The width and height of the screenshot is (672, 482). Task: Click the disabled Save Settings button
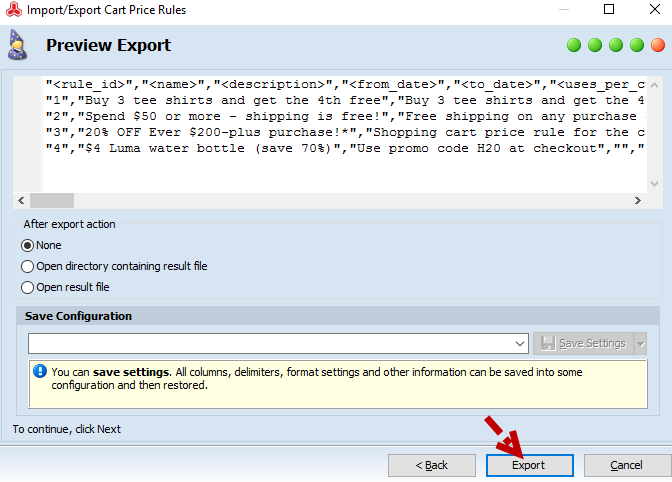(584, 344)
